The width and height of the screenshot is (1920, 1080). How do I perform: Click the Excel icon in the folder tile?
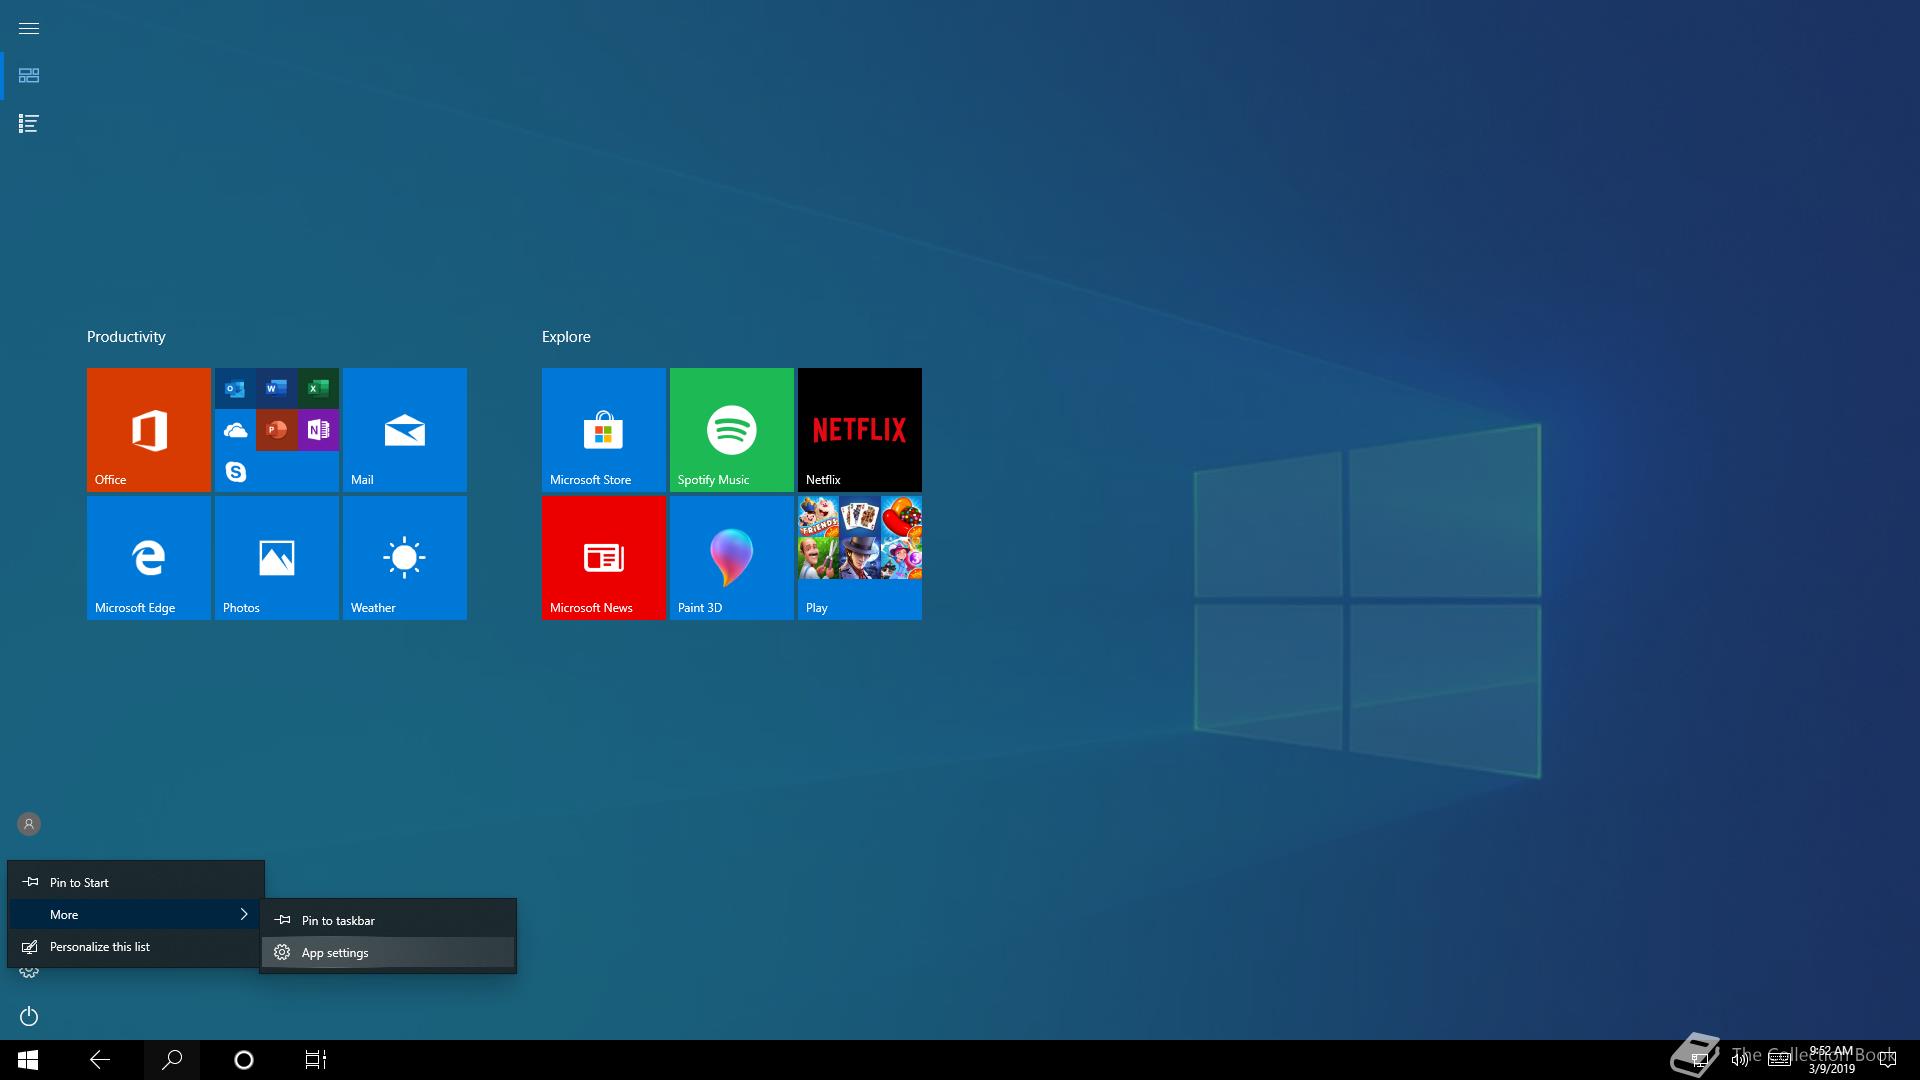coord(318,388)
